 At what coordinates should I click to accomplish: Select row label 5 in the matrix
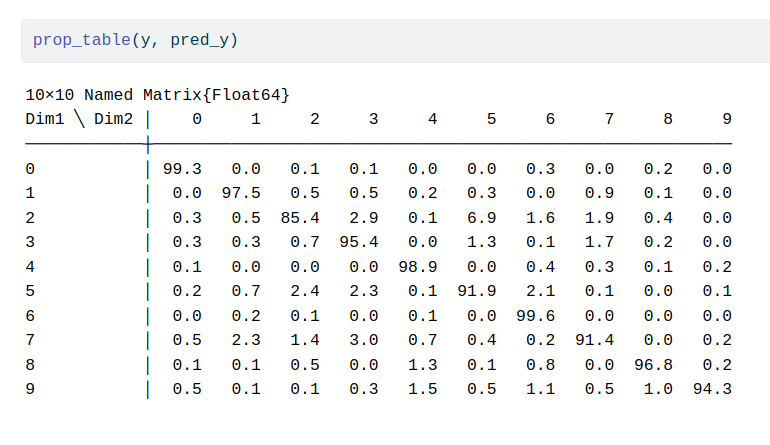[30, 291]
